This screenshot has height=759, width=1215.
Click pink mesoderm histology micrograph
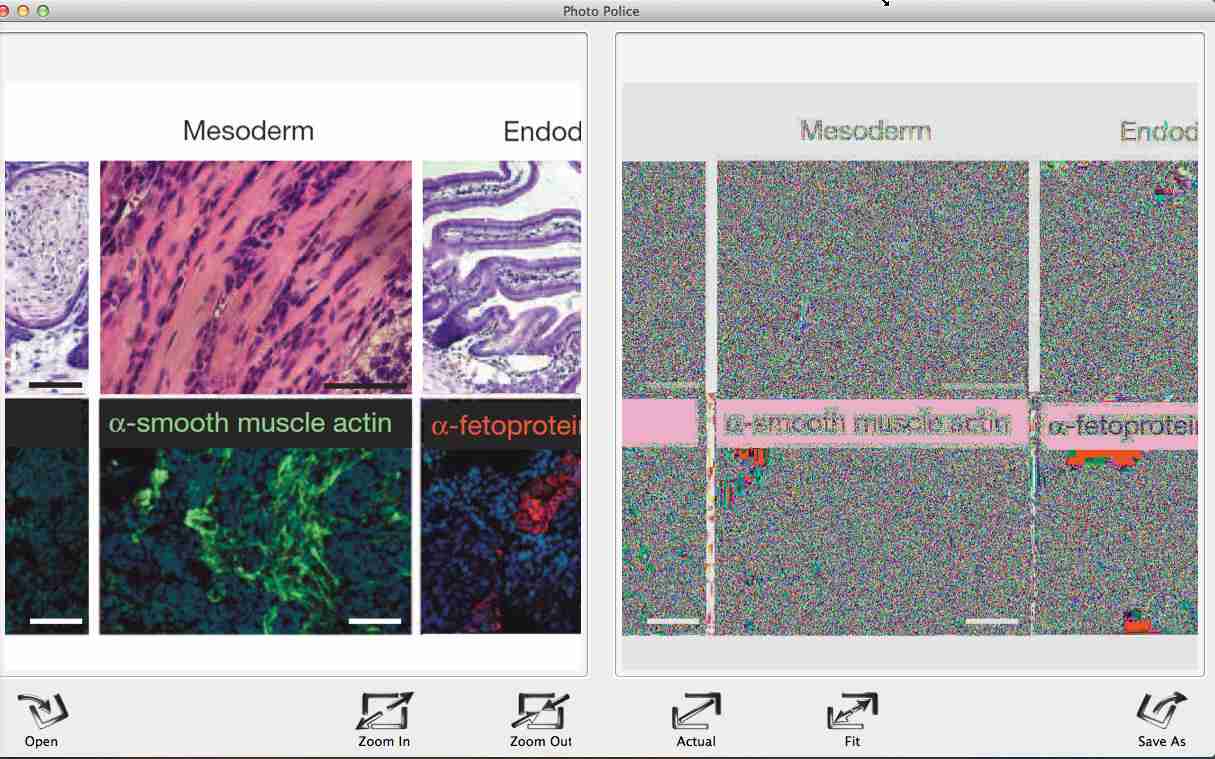pos(256,277)
